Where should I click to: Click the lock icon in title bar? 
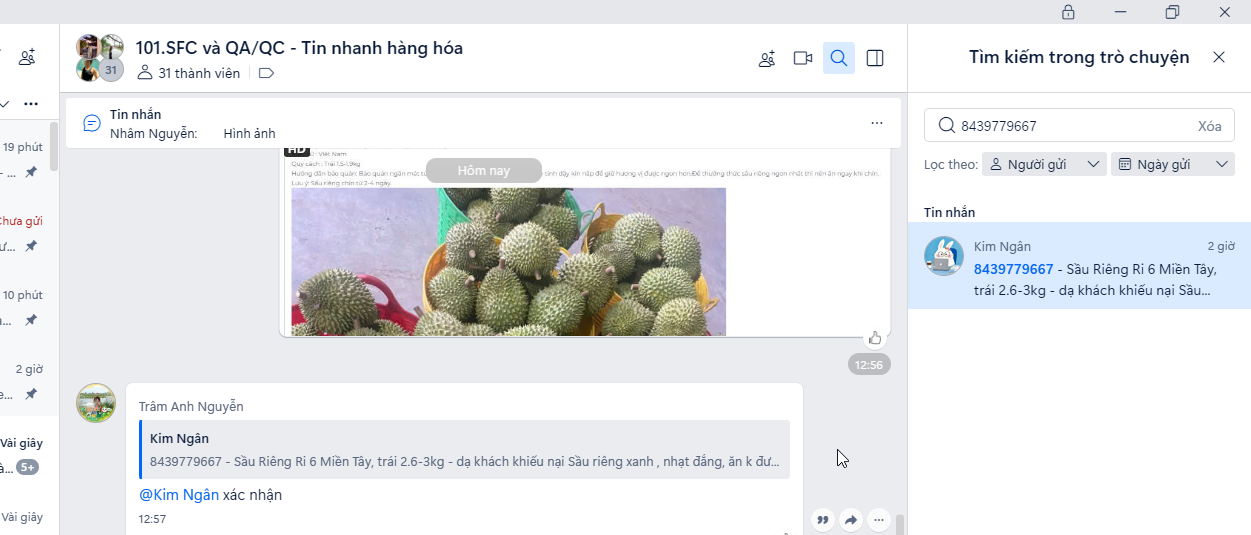tap(1068, 12)
